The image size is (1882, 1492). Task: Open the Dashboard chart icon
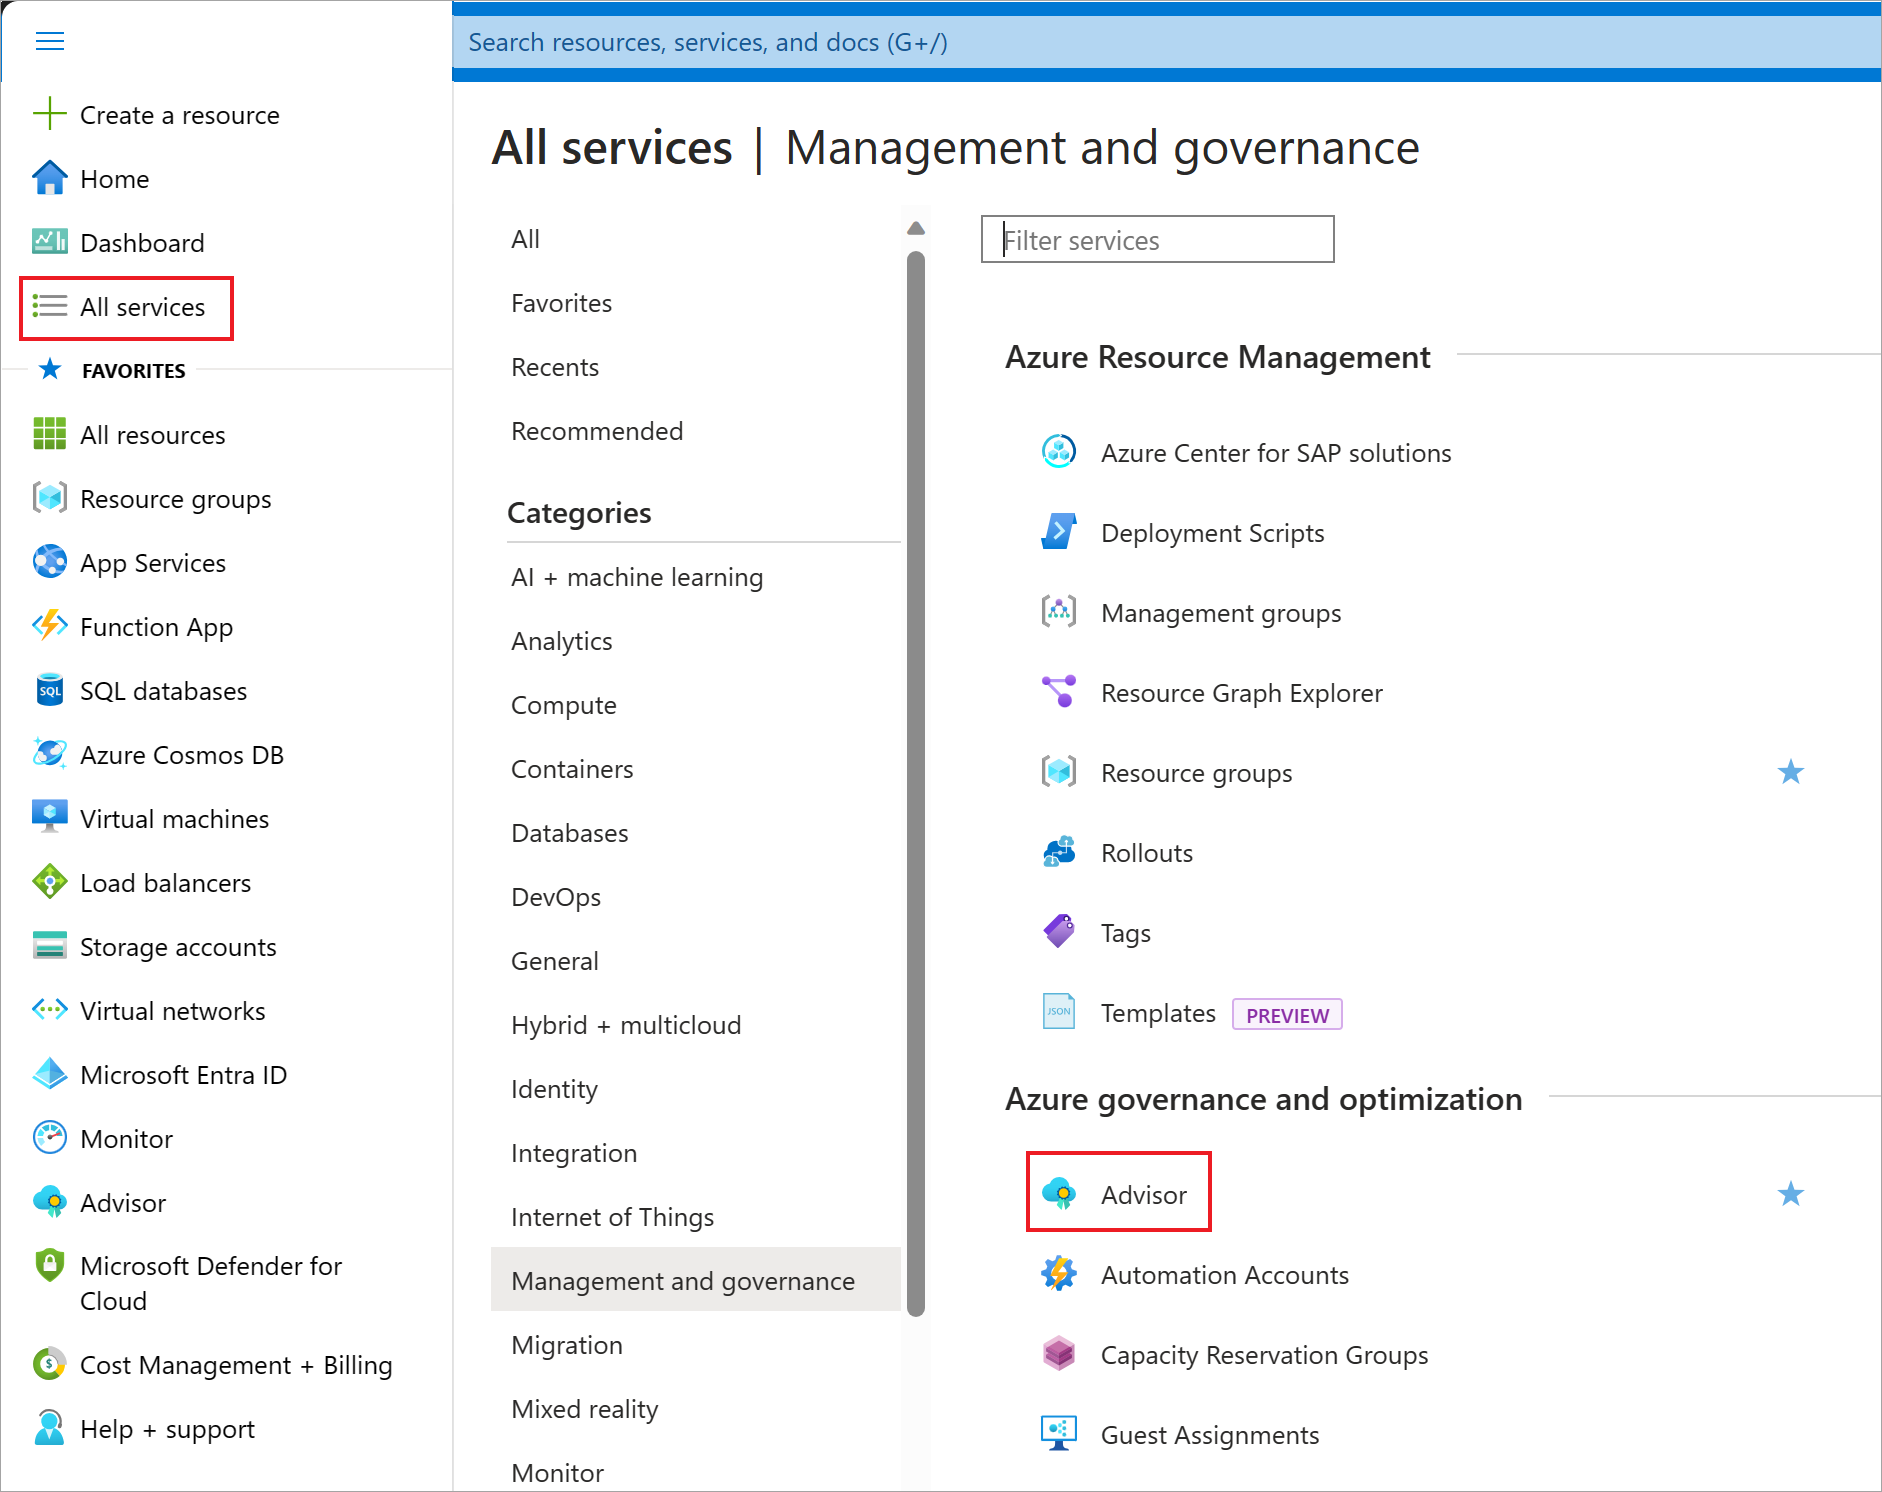click(49, 242)
